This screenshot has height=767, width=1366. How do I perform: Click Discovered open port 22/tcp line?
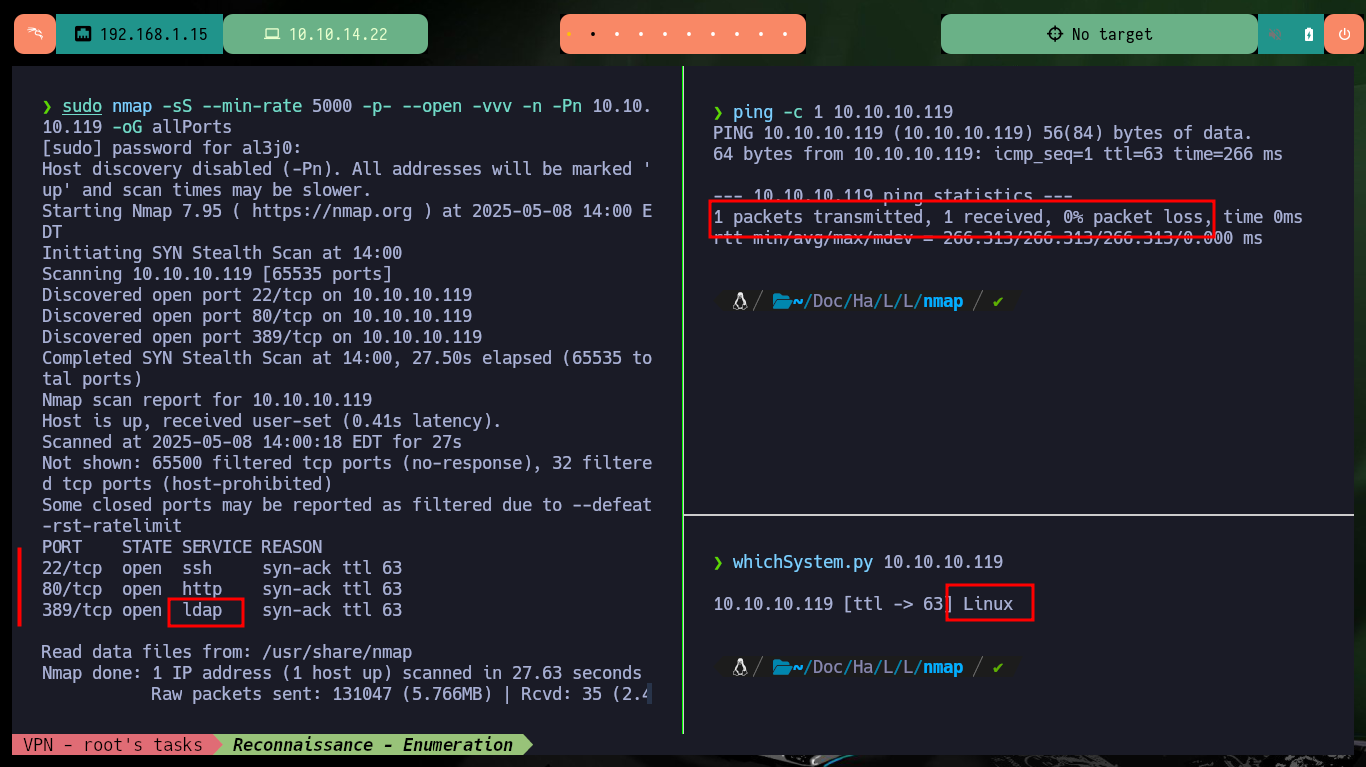257,295
